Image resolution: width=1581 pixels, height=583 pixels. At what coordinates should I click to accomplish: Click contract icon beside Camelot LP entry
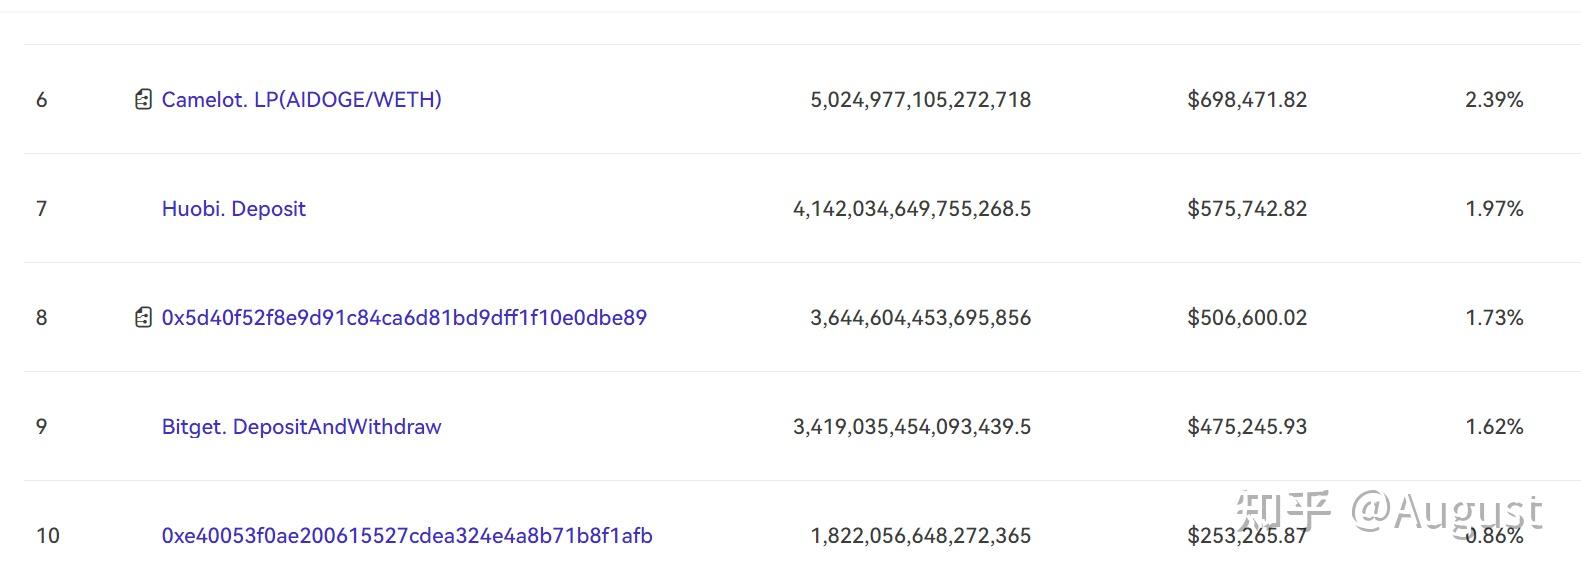click(143, 99)
